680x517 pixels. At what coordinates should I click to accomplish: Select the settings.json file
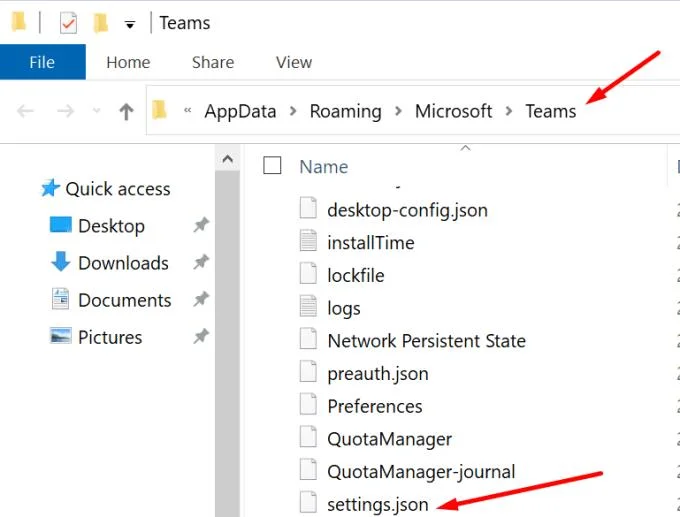[x=378, y=504]
